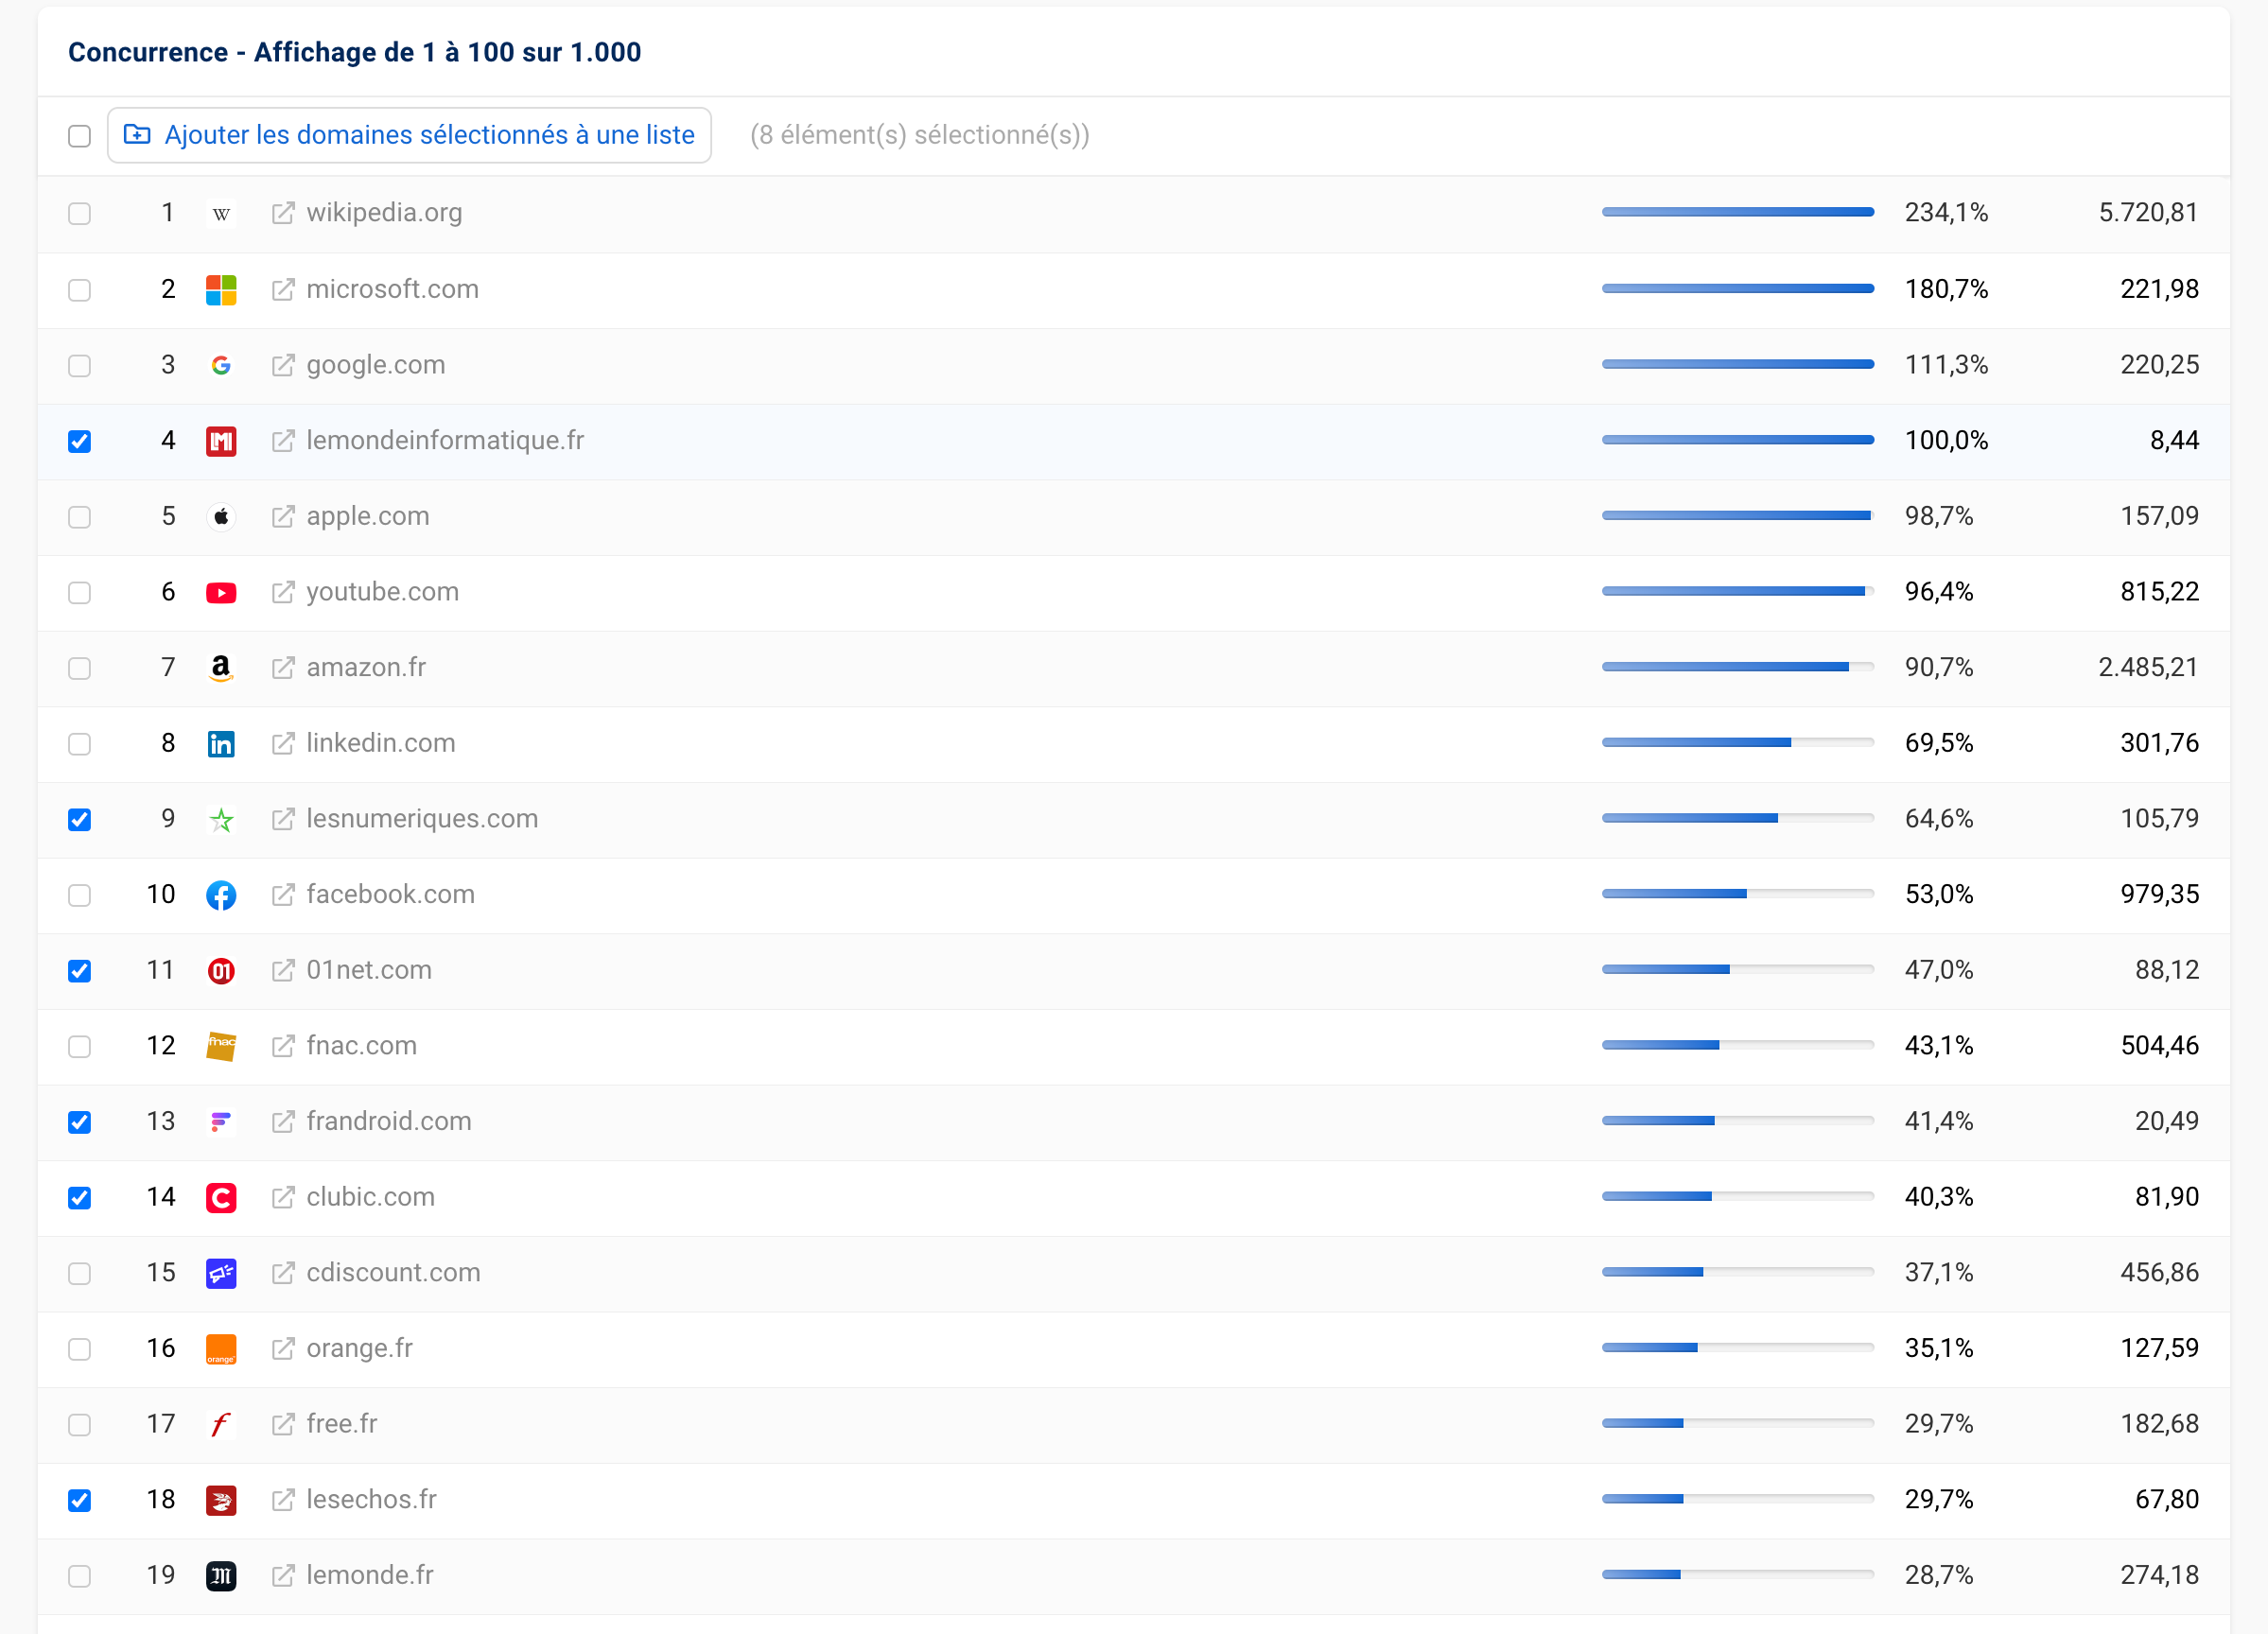The width and height of the screenshot is (2268, 1634).
Task: Click the 234,1% value for wikipedia.org
Action: 1946,213
